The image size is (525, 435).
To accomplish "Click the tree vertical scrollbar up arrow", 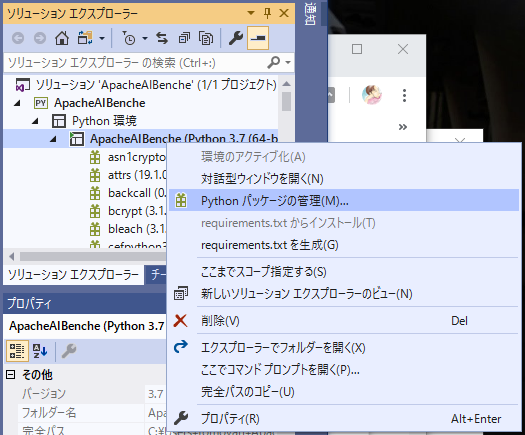I will (287, 84).
